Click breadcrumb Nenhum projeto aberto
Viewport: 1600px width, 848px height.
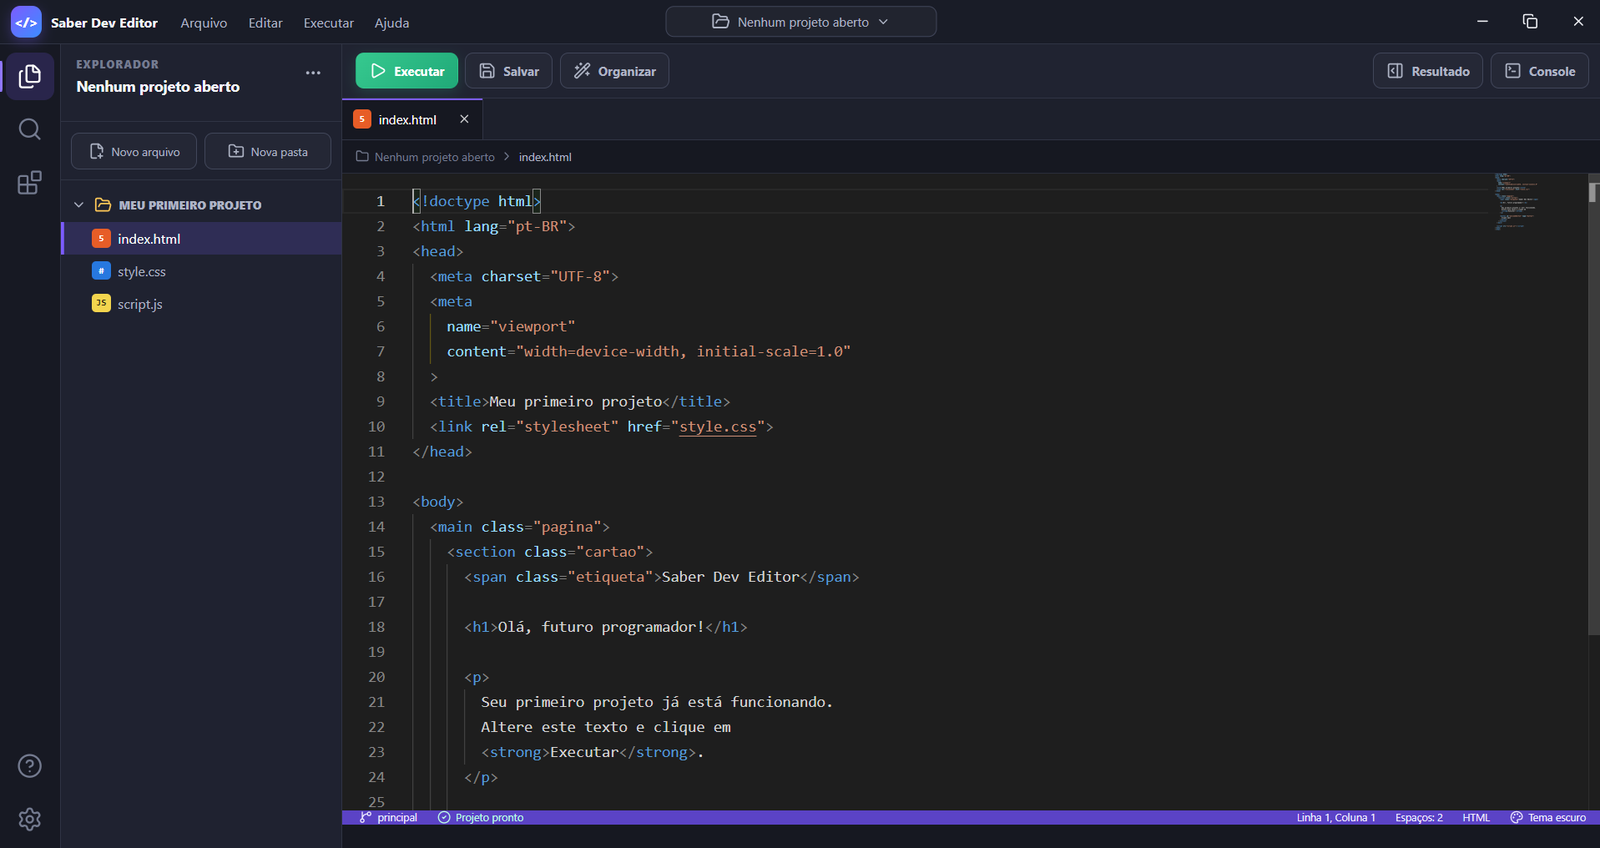click(x=434, y=157)
